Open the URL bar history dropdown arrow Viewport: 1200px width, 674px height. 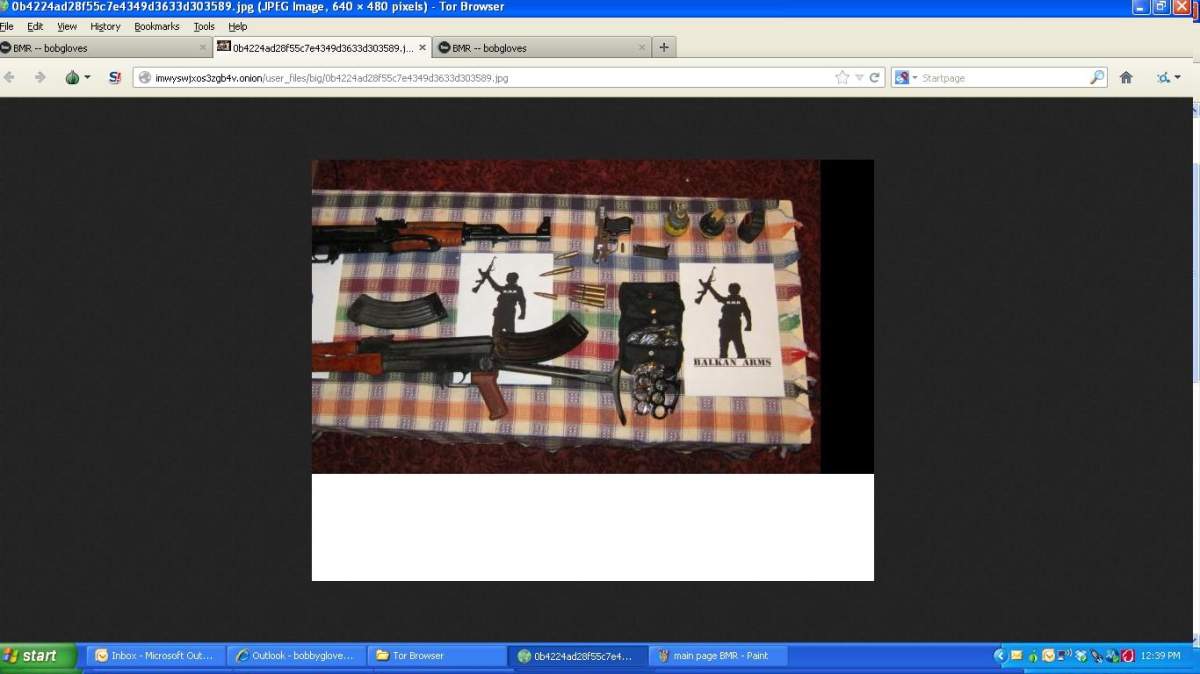tap(859, 77)
